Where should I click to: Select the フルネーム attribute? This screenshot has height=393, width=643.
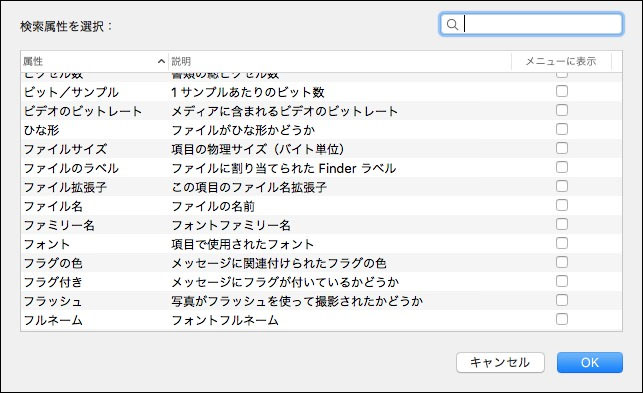pos(53,320)
